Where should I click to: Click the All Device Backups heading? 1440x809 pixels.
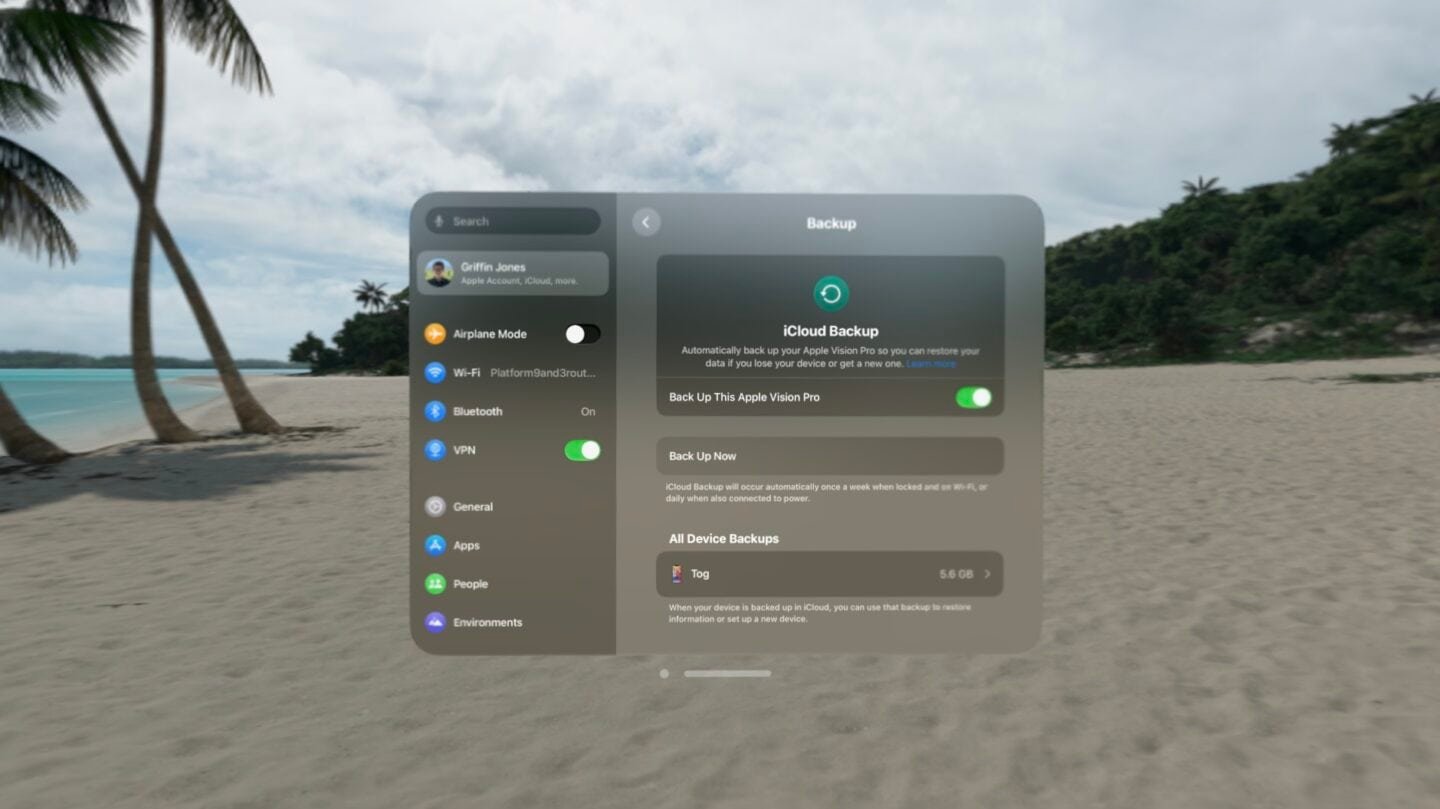724,539
